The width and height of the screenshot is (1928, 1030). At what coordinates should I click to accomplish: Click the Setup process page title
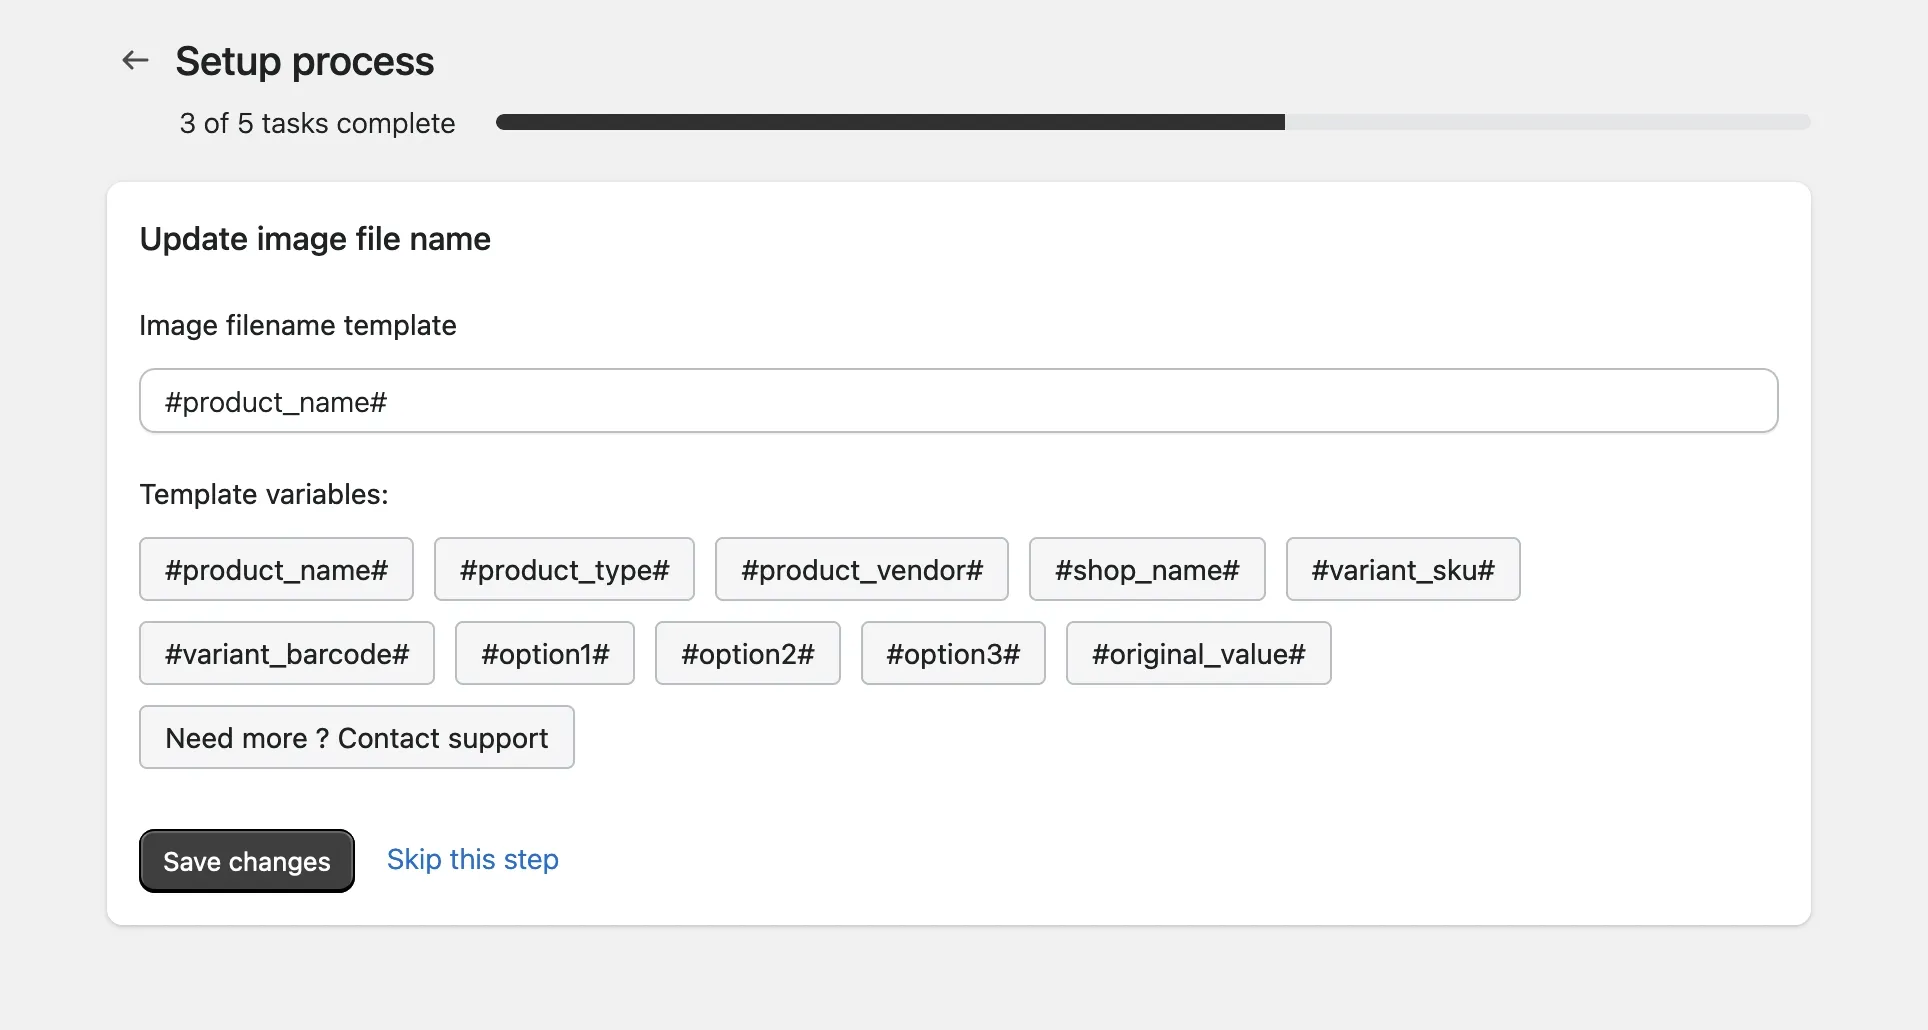pos(304,61)
